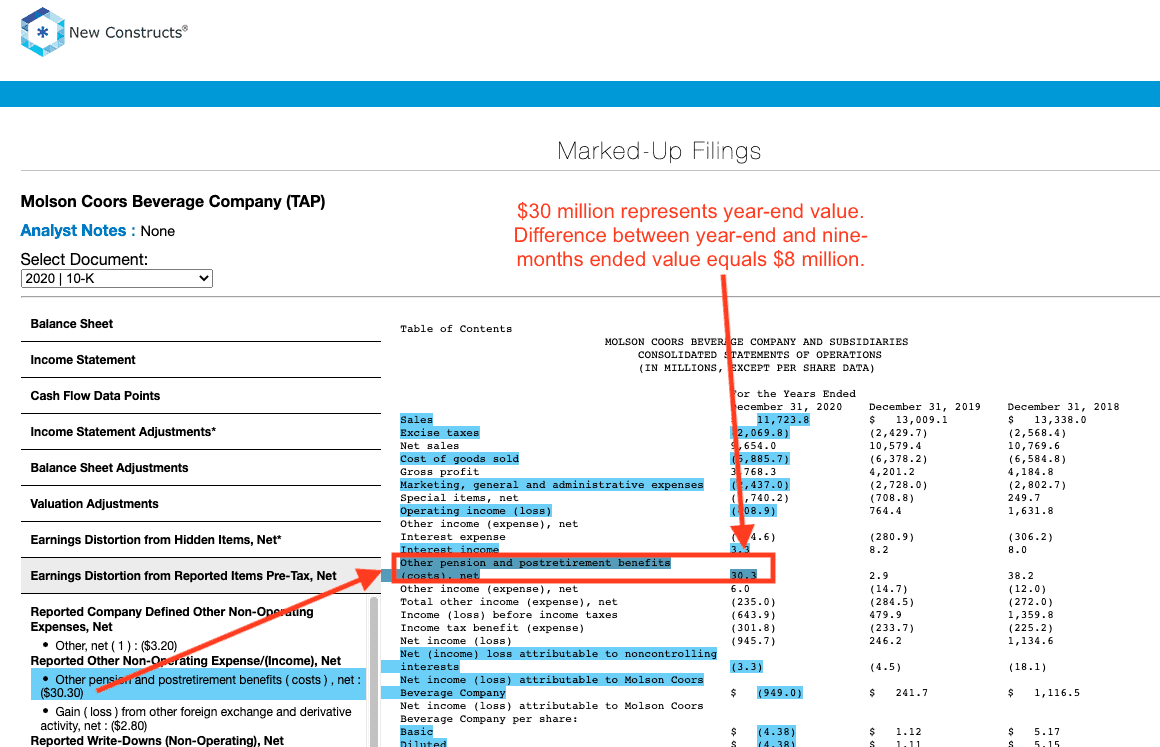
Task: Click highlighted Interest income line item
Action: [450, 550]
